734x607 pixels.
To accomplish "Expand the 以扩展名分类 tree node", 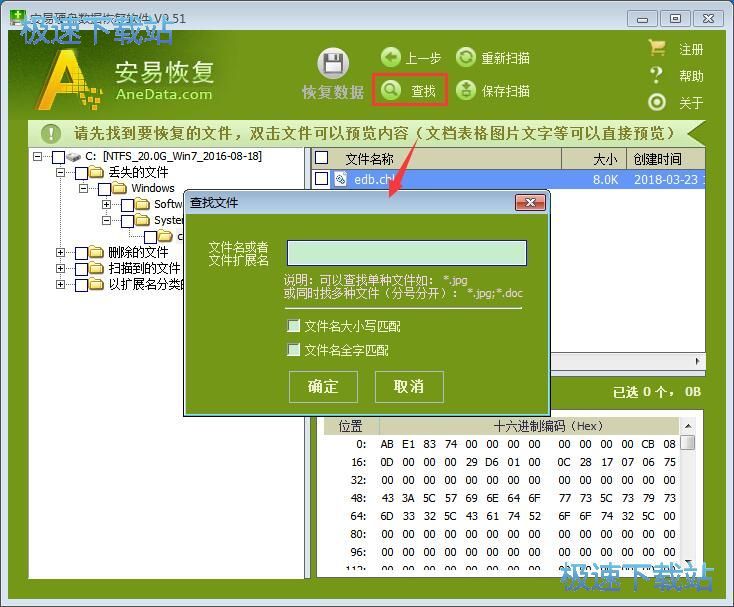I will 60,284.
